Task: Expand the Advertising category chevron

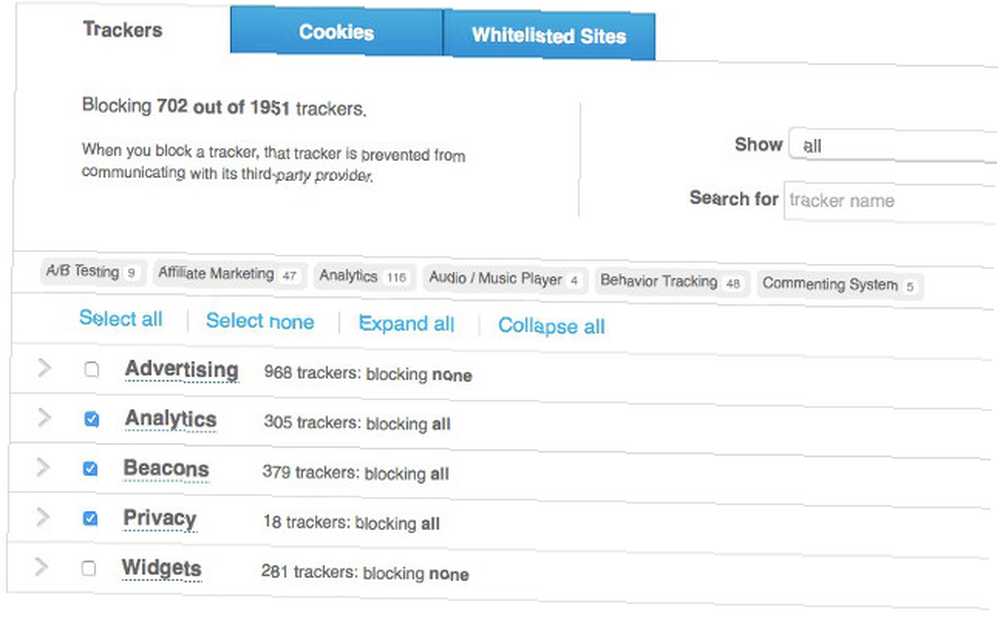Action: click(x=44, y=367)
